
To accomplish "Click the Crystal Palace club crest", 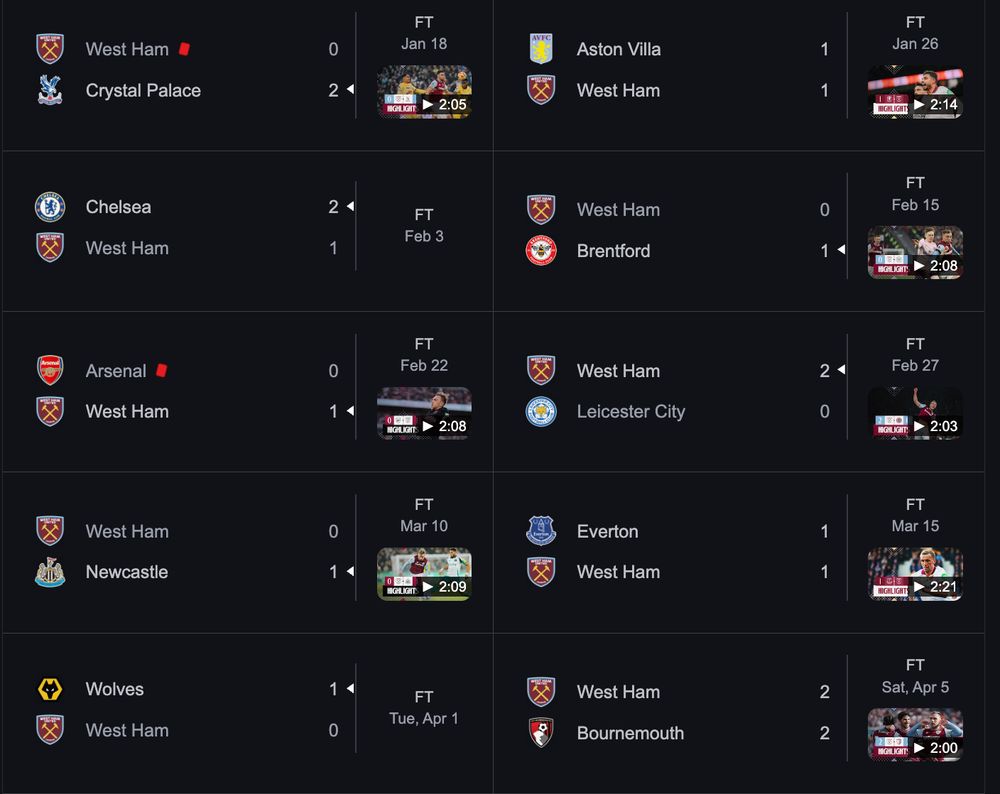I will [50, 90].
